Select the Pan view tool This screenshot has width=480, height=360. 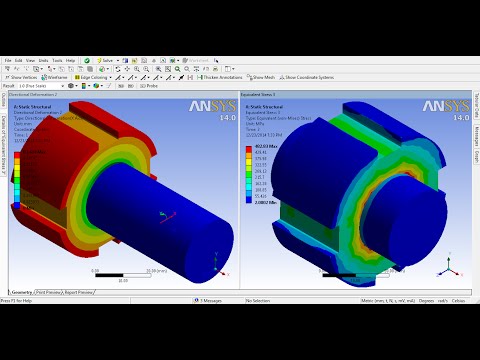pyautogui.click(x=127, y=69)
